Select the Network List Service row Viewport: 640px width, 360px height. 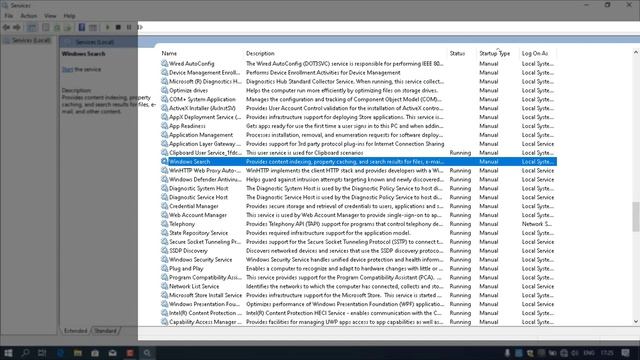point(358,286)
